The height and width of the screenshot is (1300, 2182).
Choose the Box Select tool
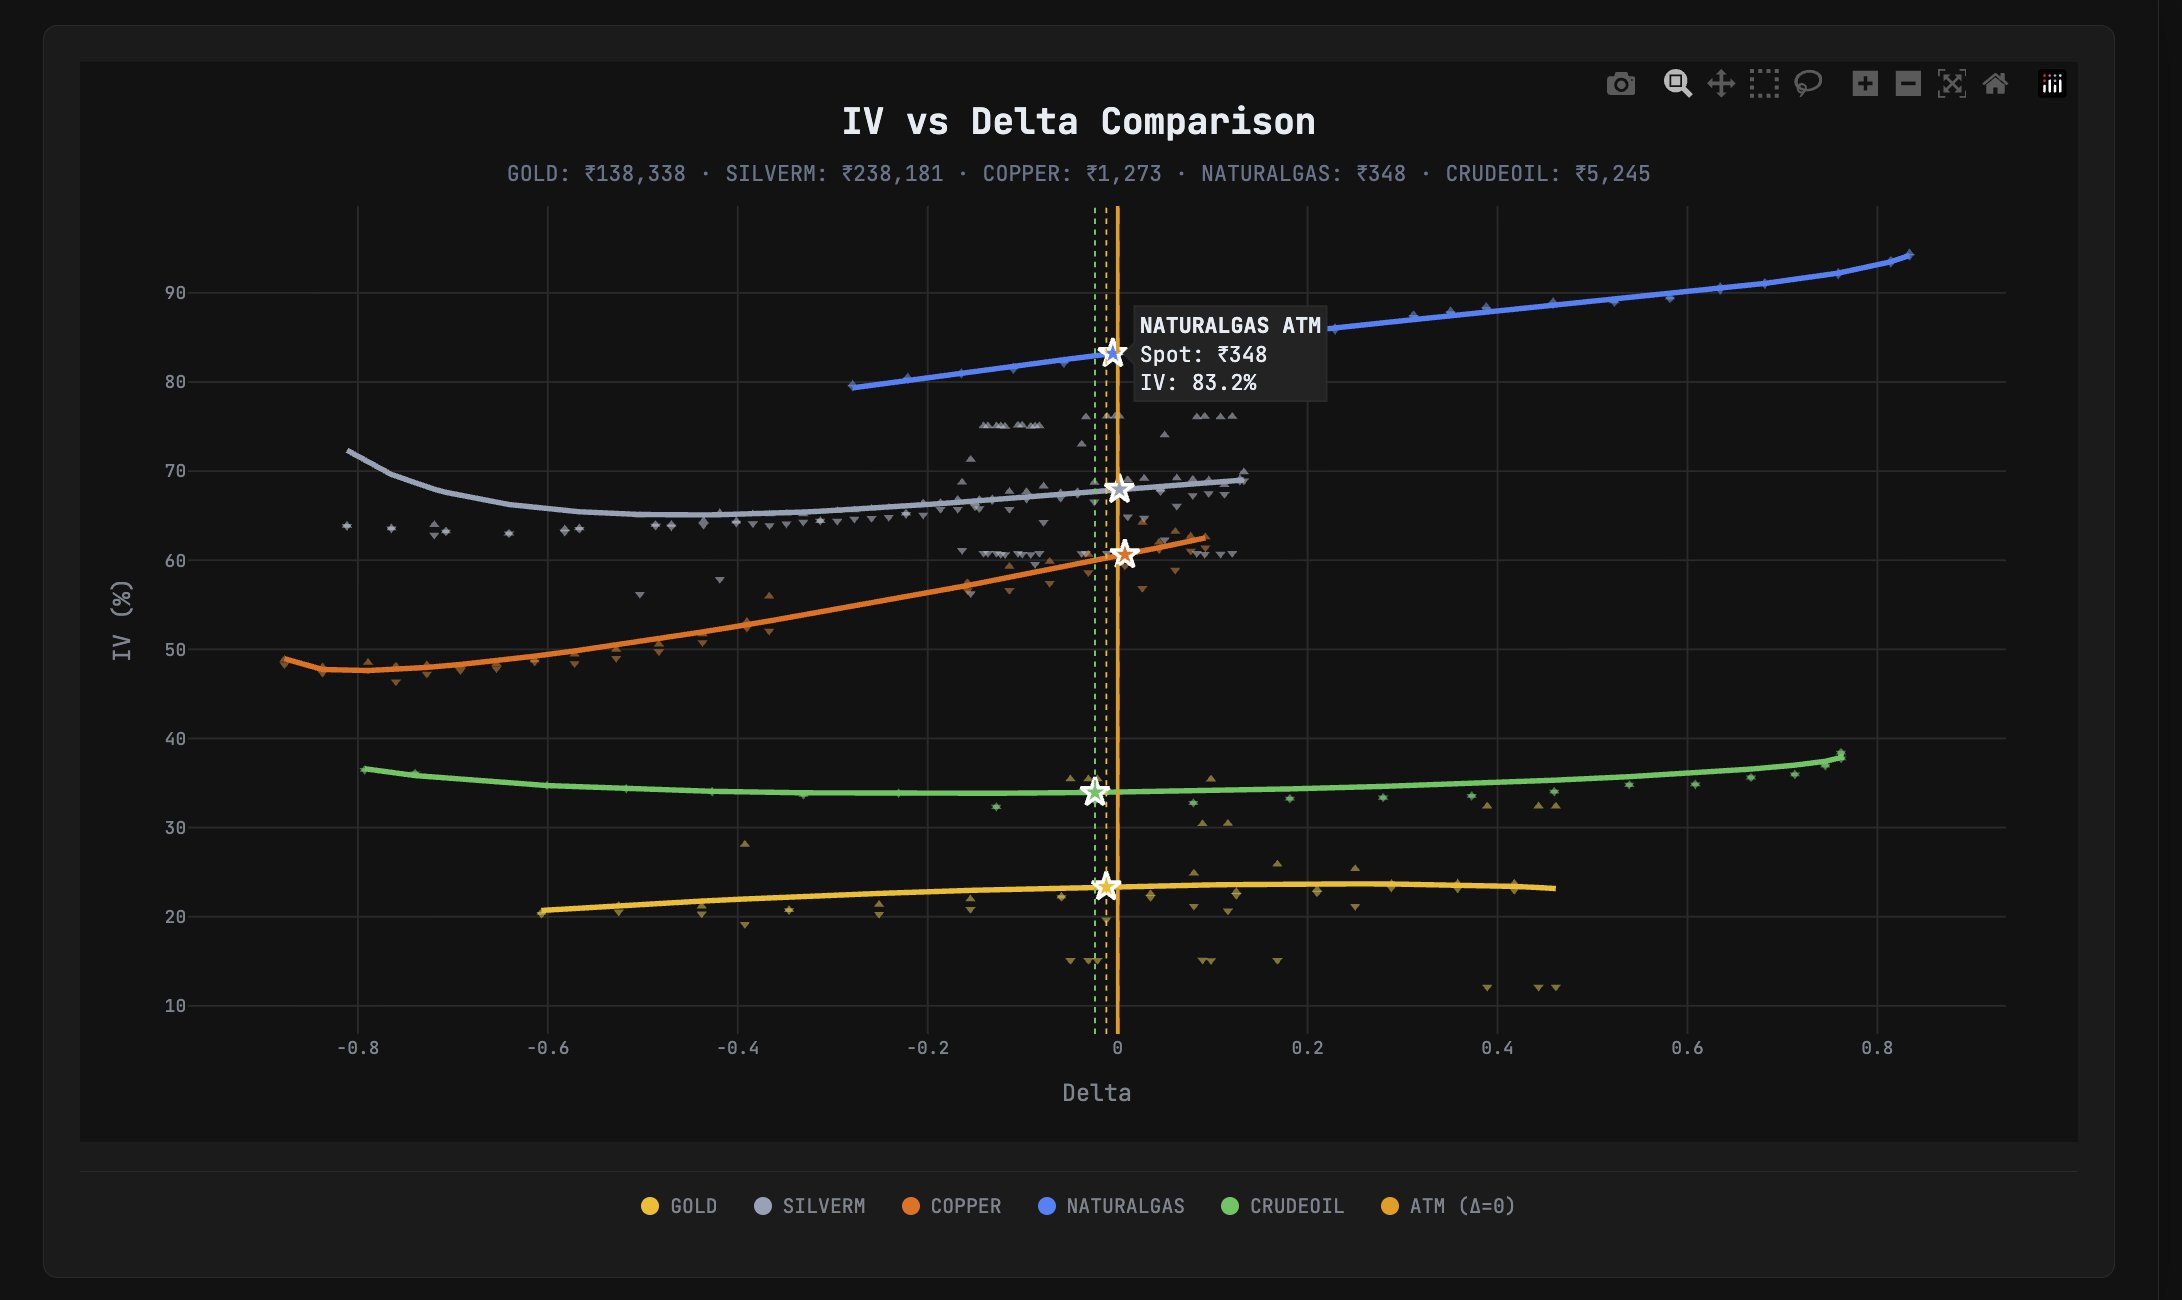1764,84
